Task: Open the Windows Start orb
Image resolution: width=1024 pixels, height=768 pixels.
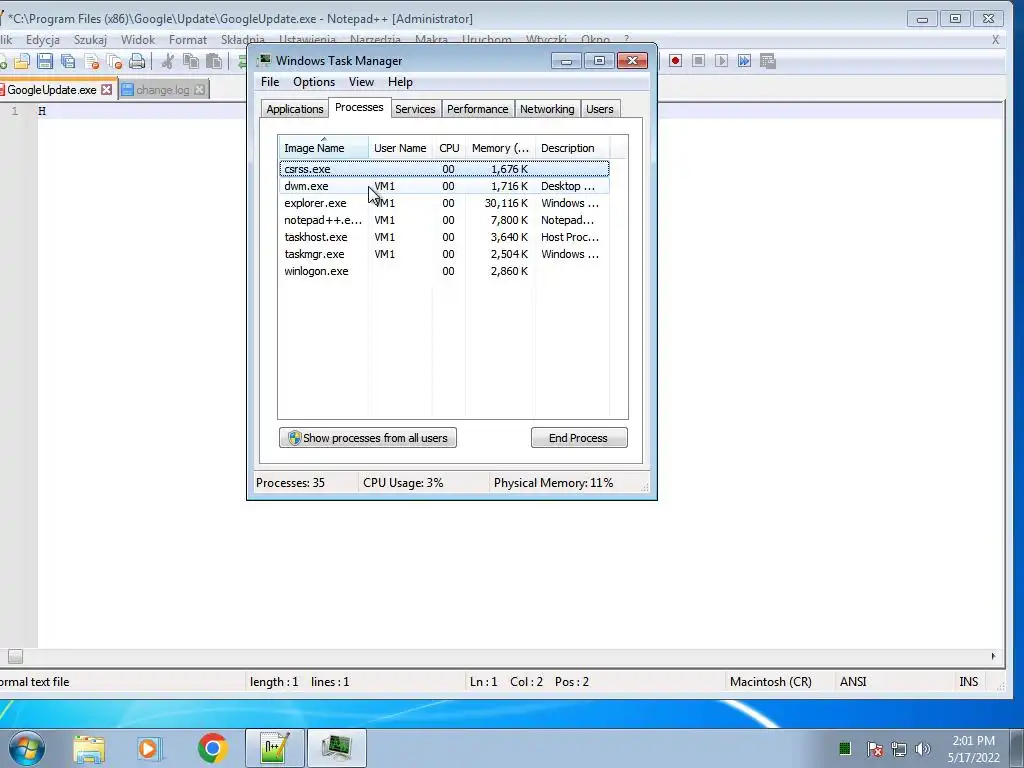Action: tap(26, 748)
